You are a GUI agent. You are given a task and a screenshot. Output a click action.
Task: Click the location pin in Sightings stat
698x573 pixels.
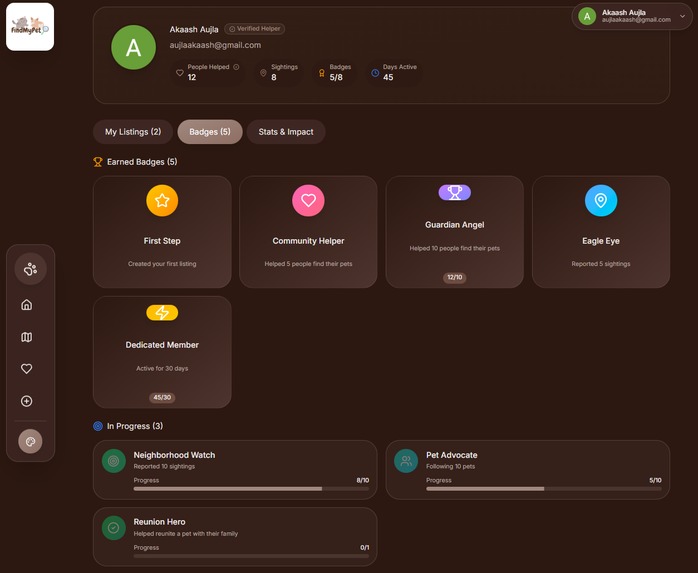(x=263, y=73)
